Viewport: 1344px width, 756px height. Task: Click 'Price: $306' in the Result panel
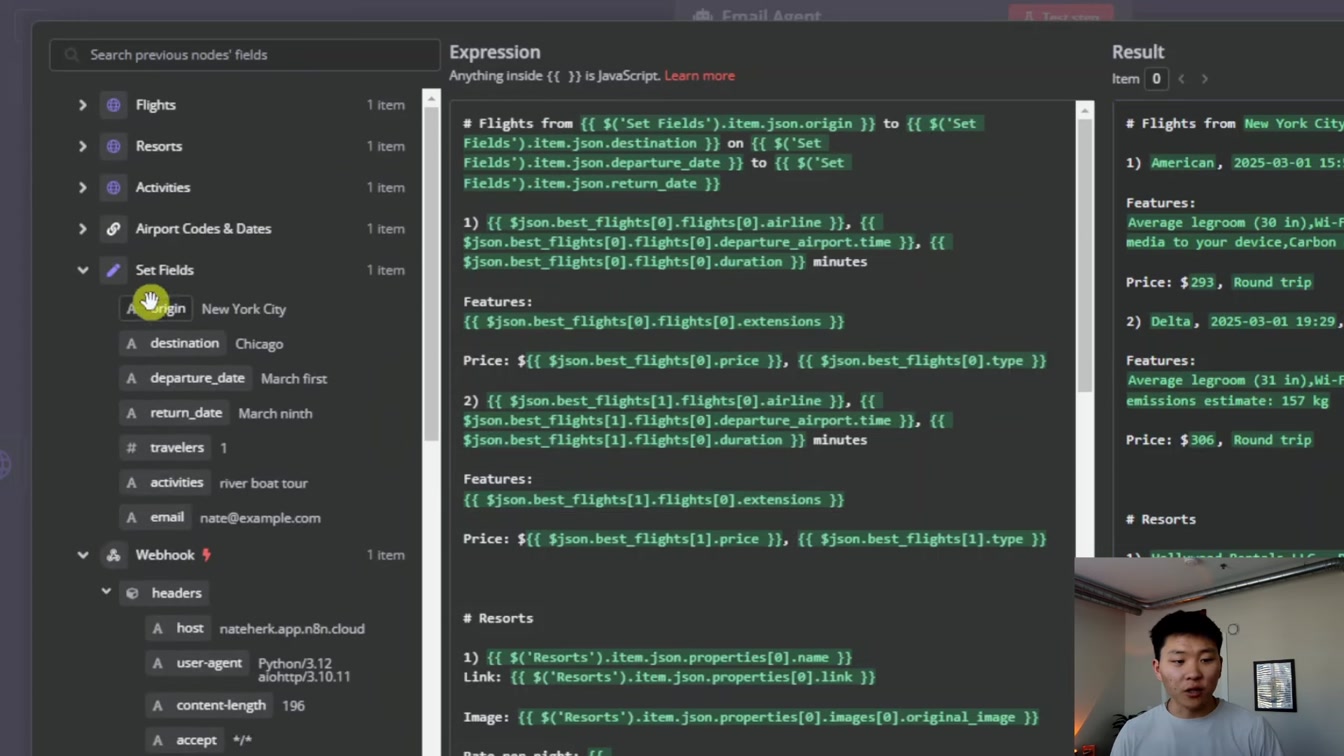[x=1170, y=440]
